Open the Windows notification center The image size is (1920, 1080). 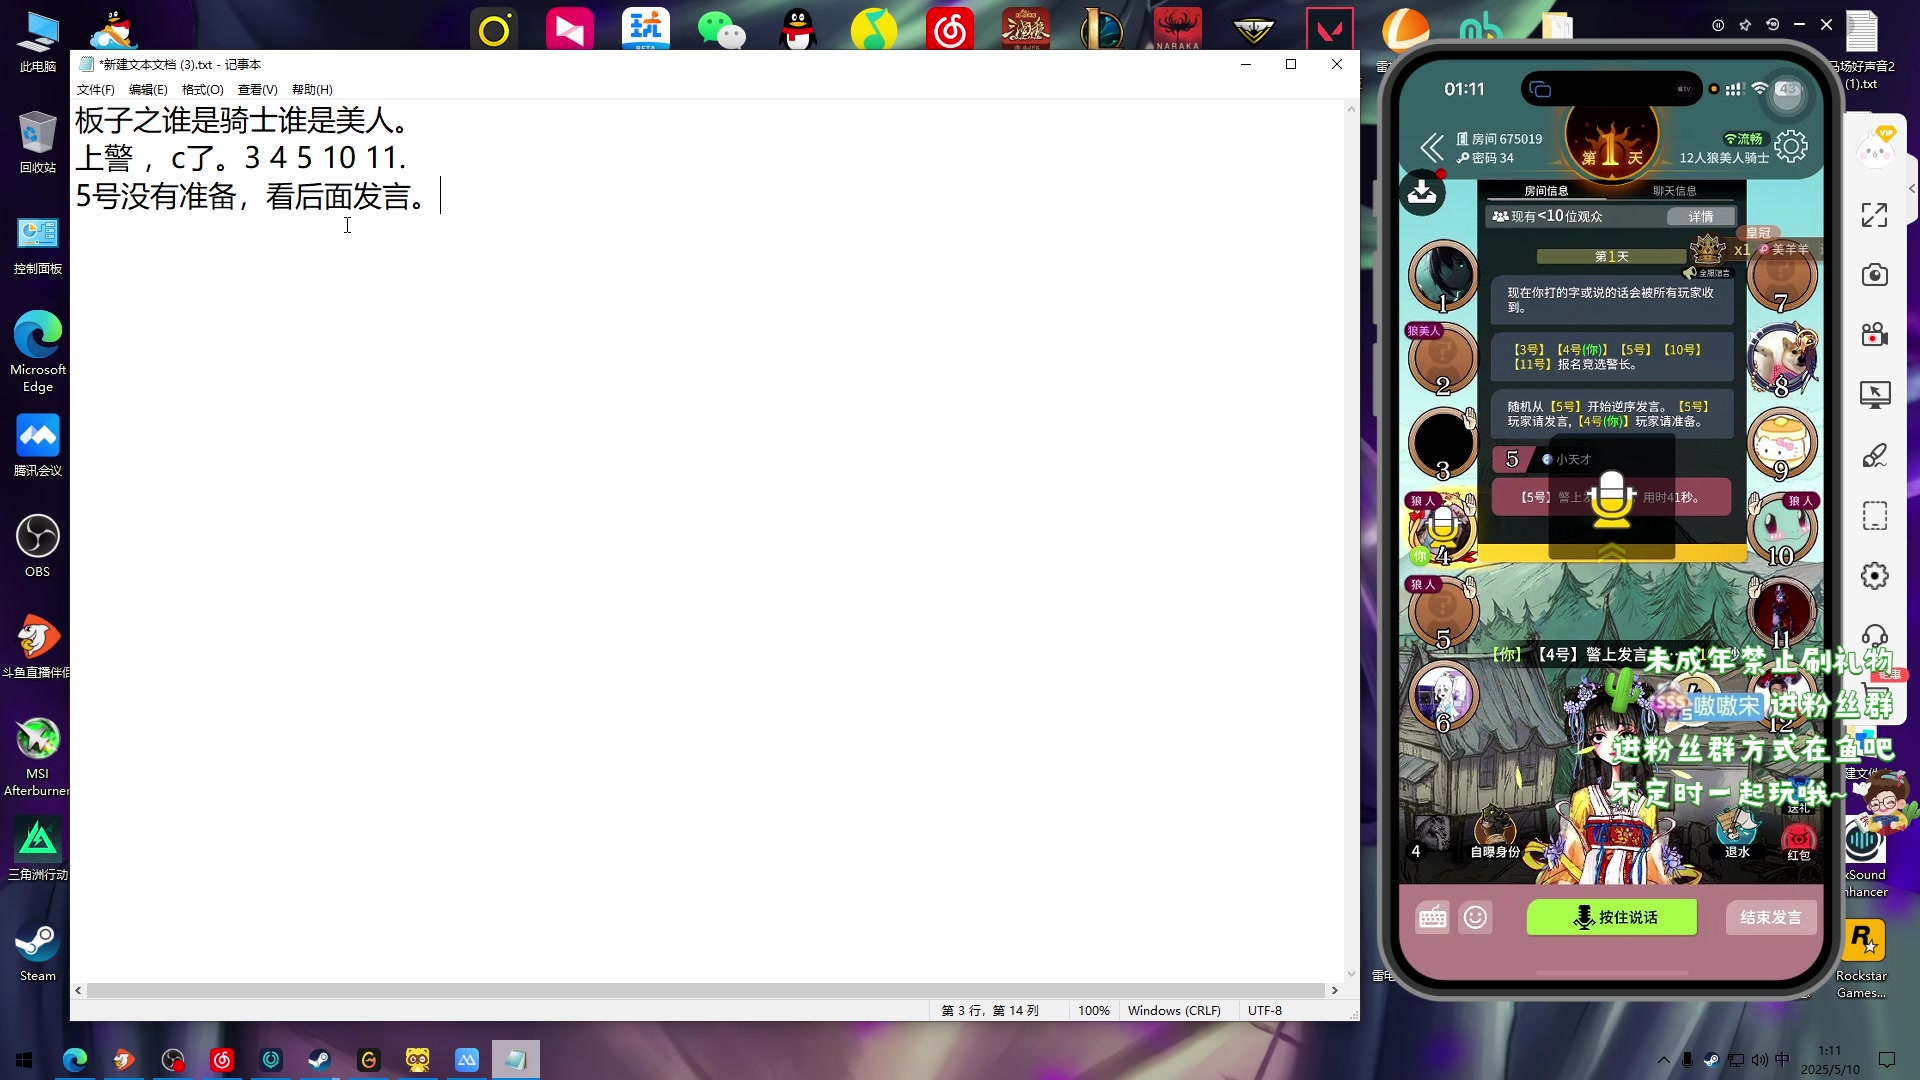(1887, 1060)
